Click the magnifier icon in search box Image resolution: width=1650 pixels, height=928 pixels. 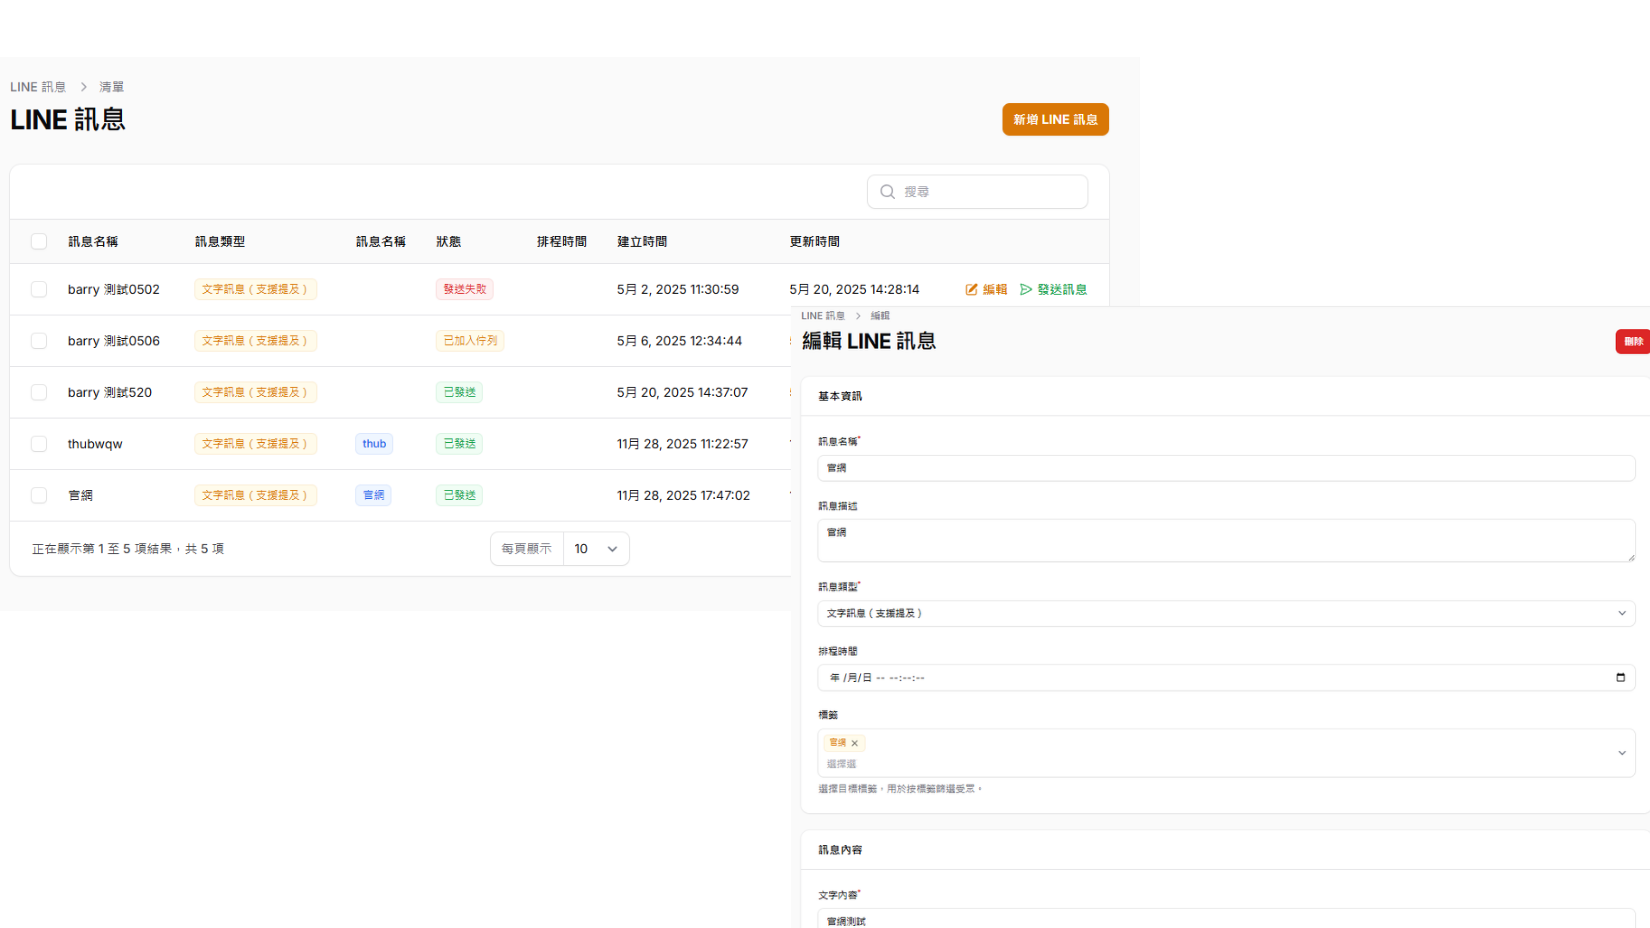pyautogui.click(x=887, y=192)
